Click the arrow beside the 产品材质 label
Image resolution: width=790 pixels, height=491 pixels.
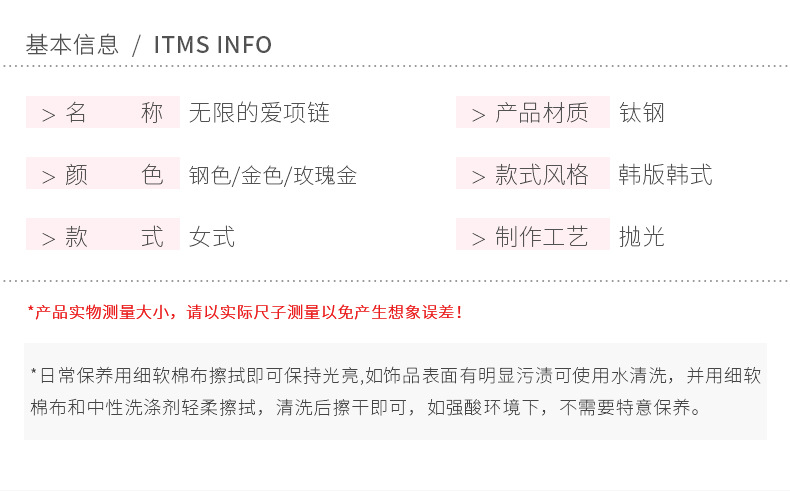478,114
